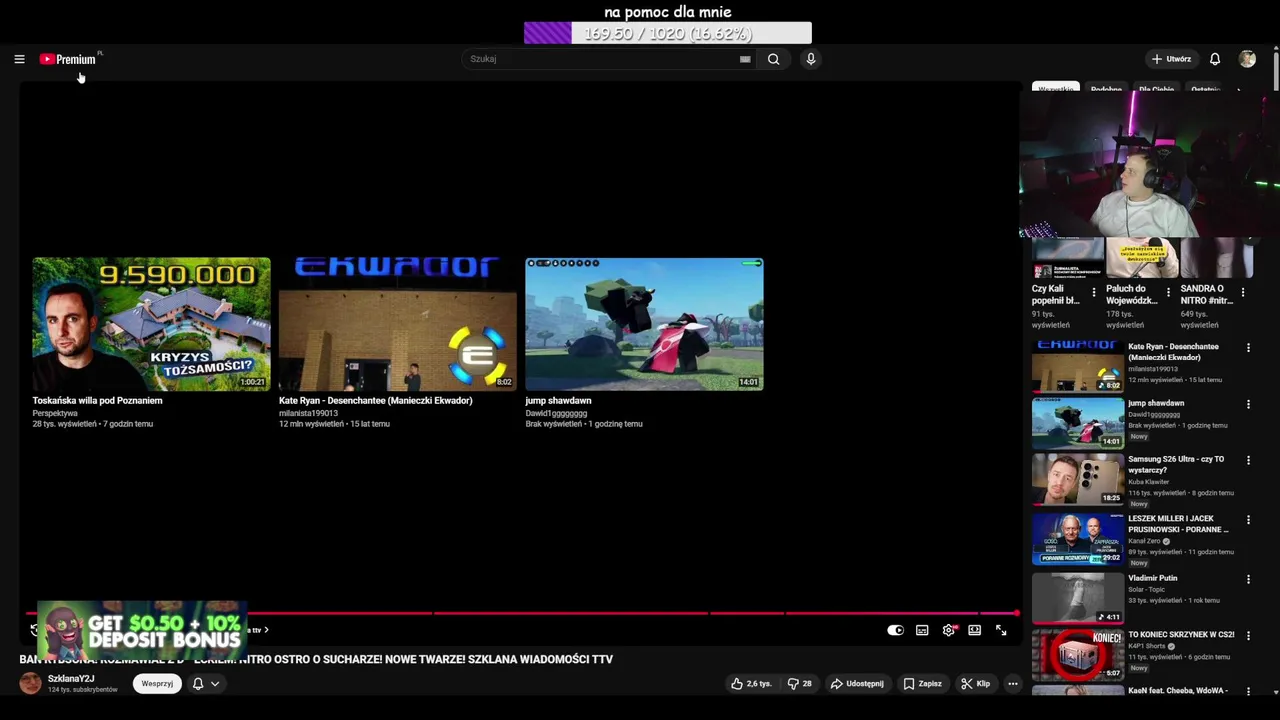The height and width of the screenshot is (720, 1280).
Task: Expand the notification preference chevron
Action: [215, 684]
